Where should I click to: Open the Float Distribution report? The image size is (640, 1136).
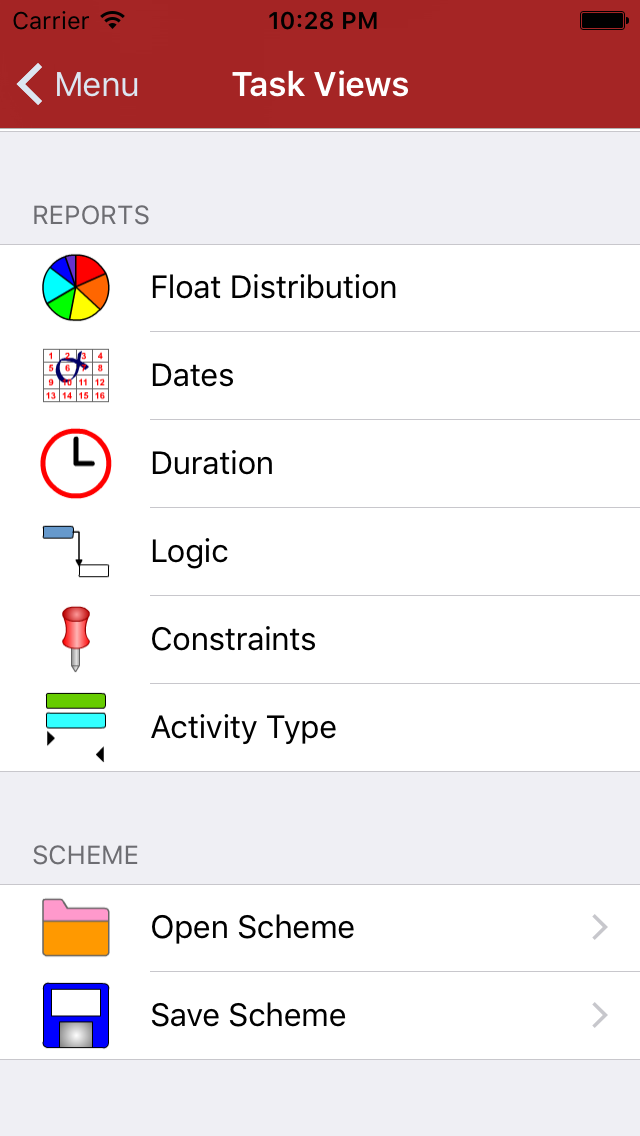point(274,288)
